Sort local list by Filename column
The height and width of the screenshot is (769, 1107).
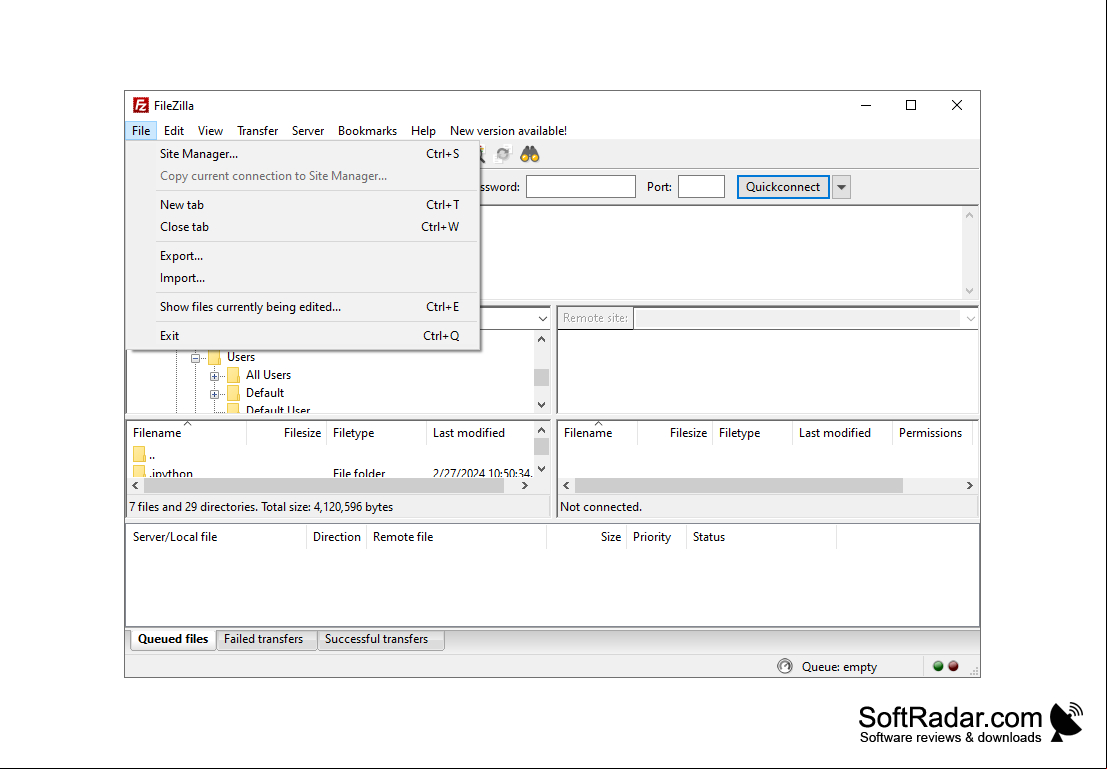click(x=186, y=433)
